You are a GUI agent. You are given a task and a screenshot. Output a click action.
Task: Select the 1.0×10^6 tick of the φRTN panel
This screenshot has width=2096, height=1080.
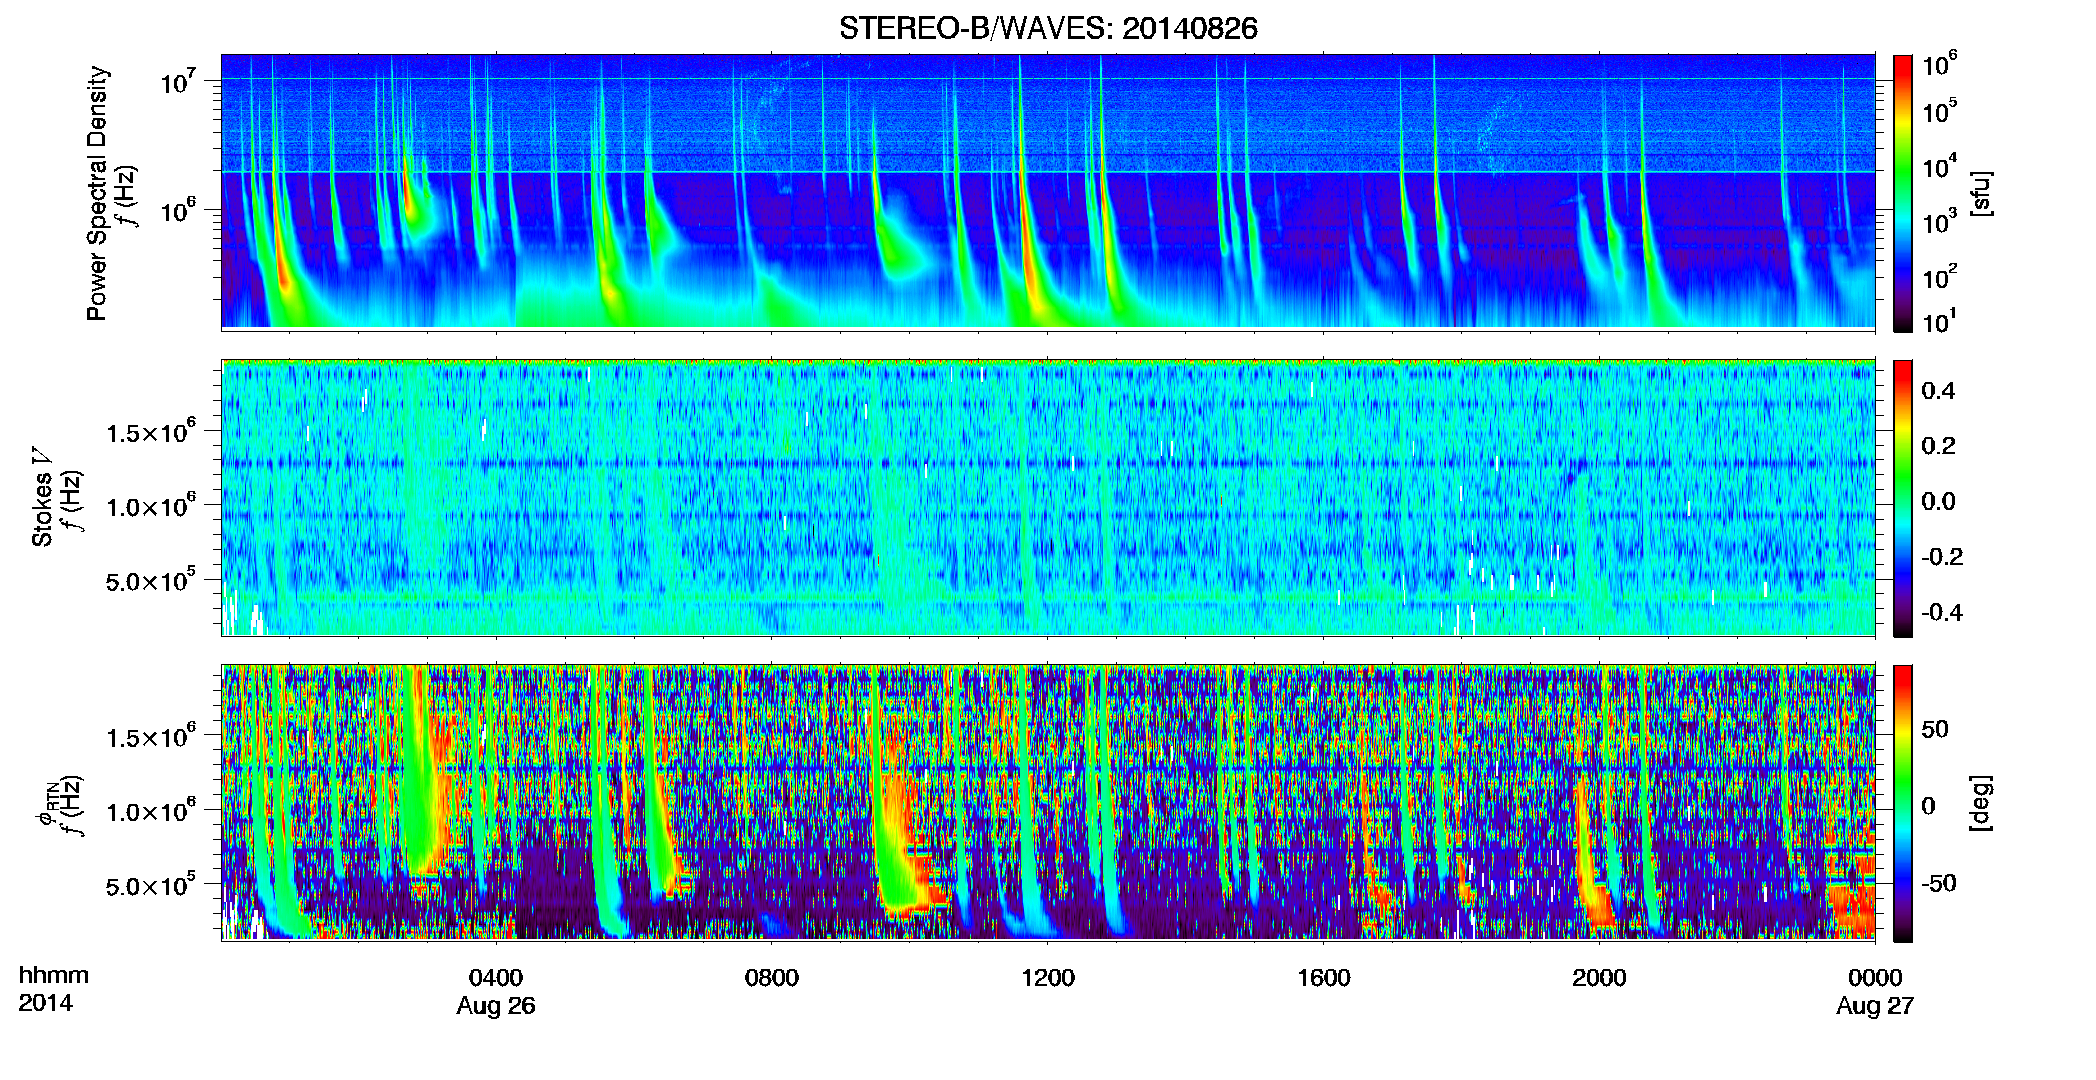[152, 811]
